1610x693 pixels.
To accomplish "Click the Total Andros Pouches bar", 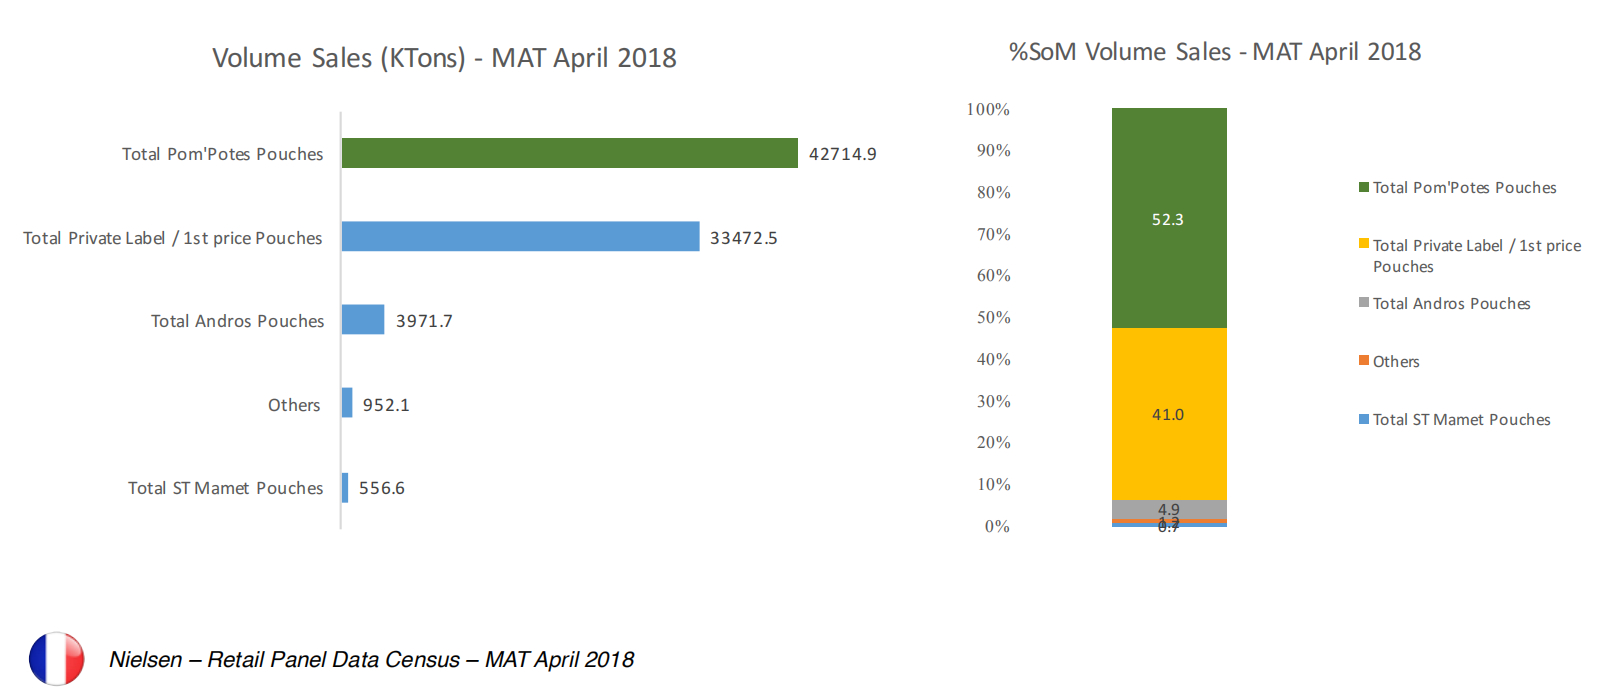I will coord(363,320).
